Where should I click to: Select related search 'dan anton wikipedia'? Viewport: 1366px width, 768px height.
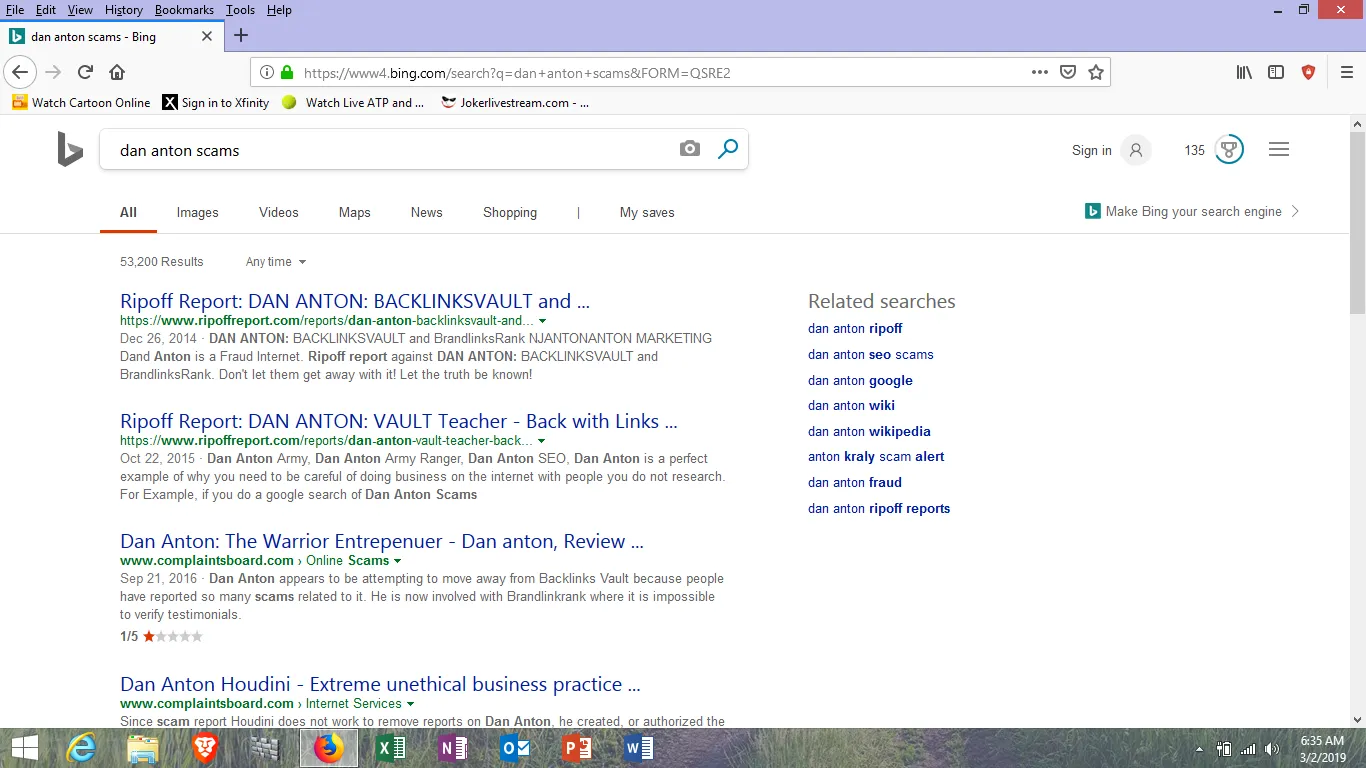coord(869,432)
